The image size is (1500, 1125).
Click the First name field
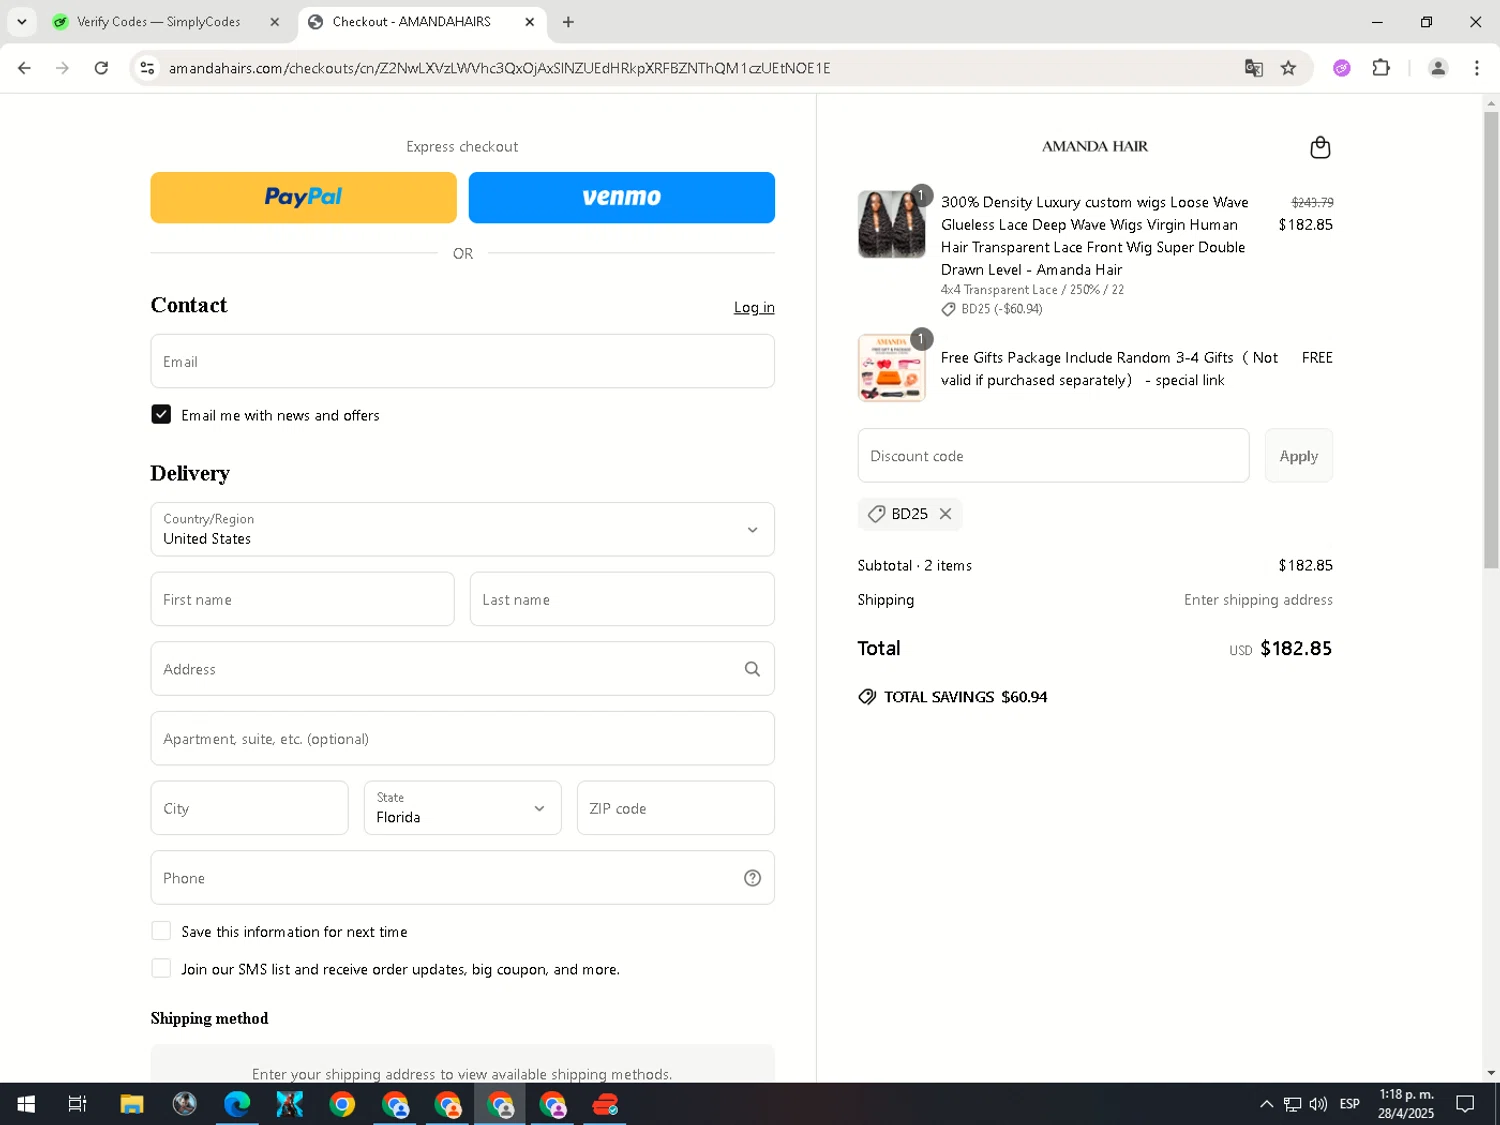coord(302,599)
